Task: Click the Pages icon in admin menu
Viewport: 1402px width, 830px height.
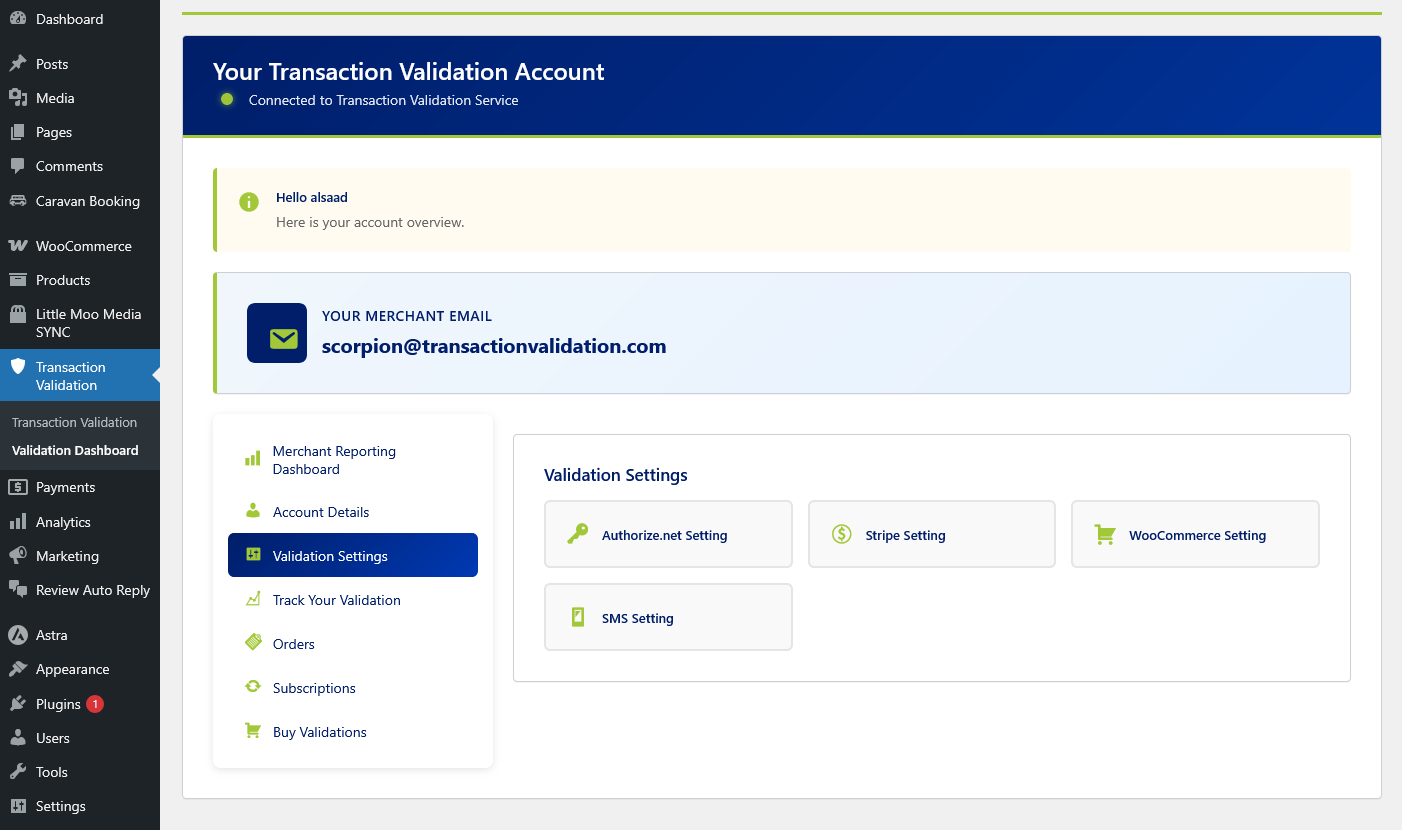Action: coord(18,132)
